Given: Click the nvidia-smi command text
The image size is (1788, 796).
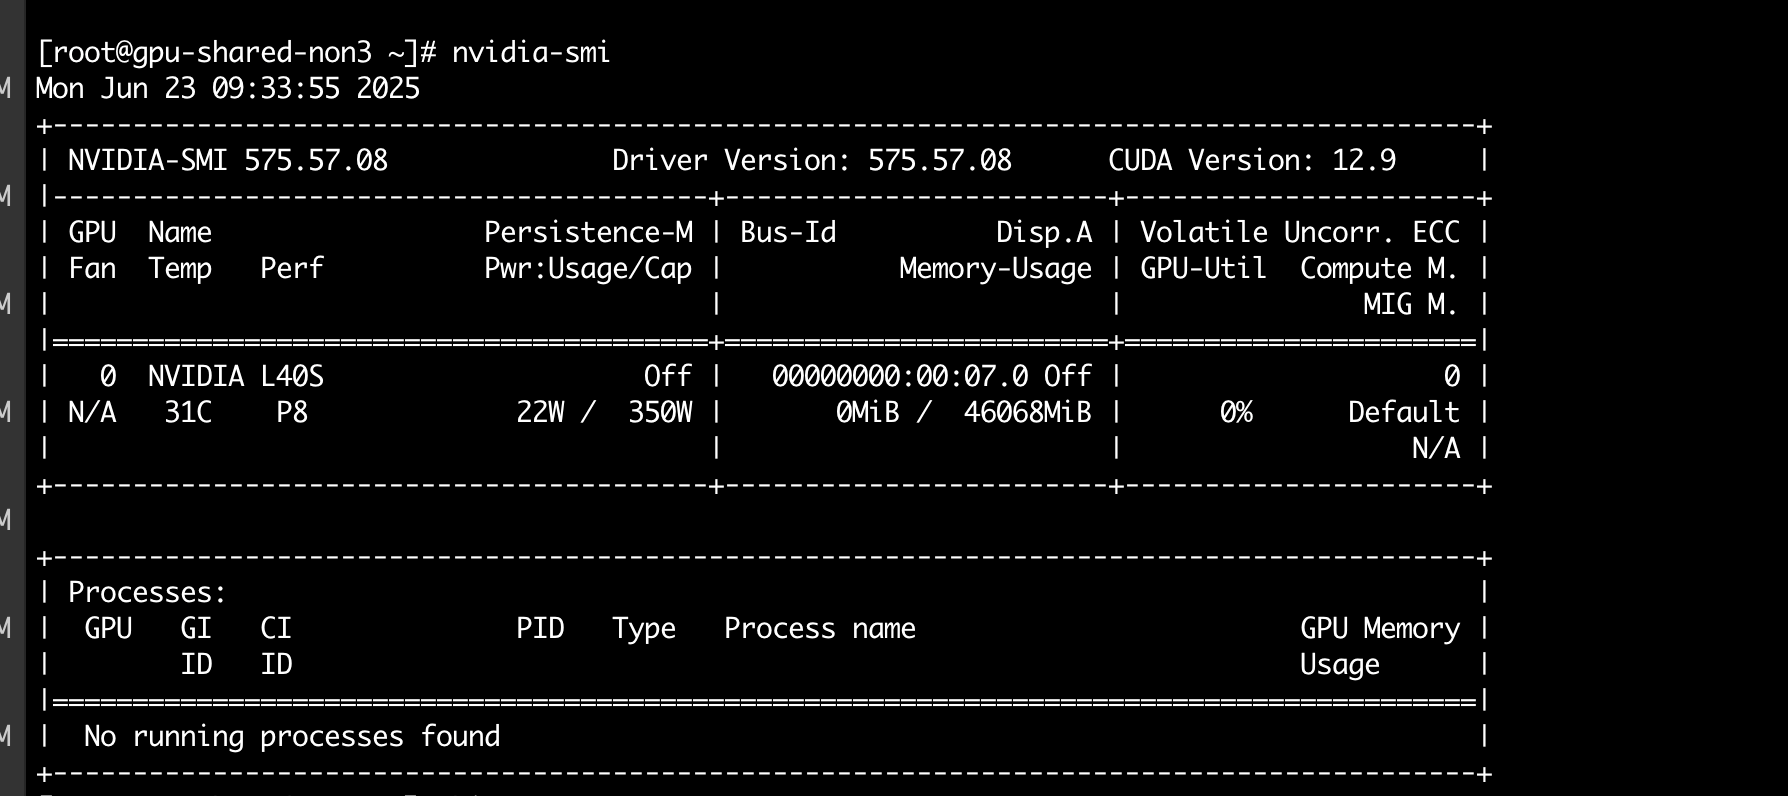Looking at the screenshot, I should [x=530, y=52].
